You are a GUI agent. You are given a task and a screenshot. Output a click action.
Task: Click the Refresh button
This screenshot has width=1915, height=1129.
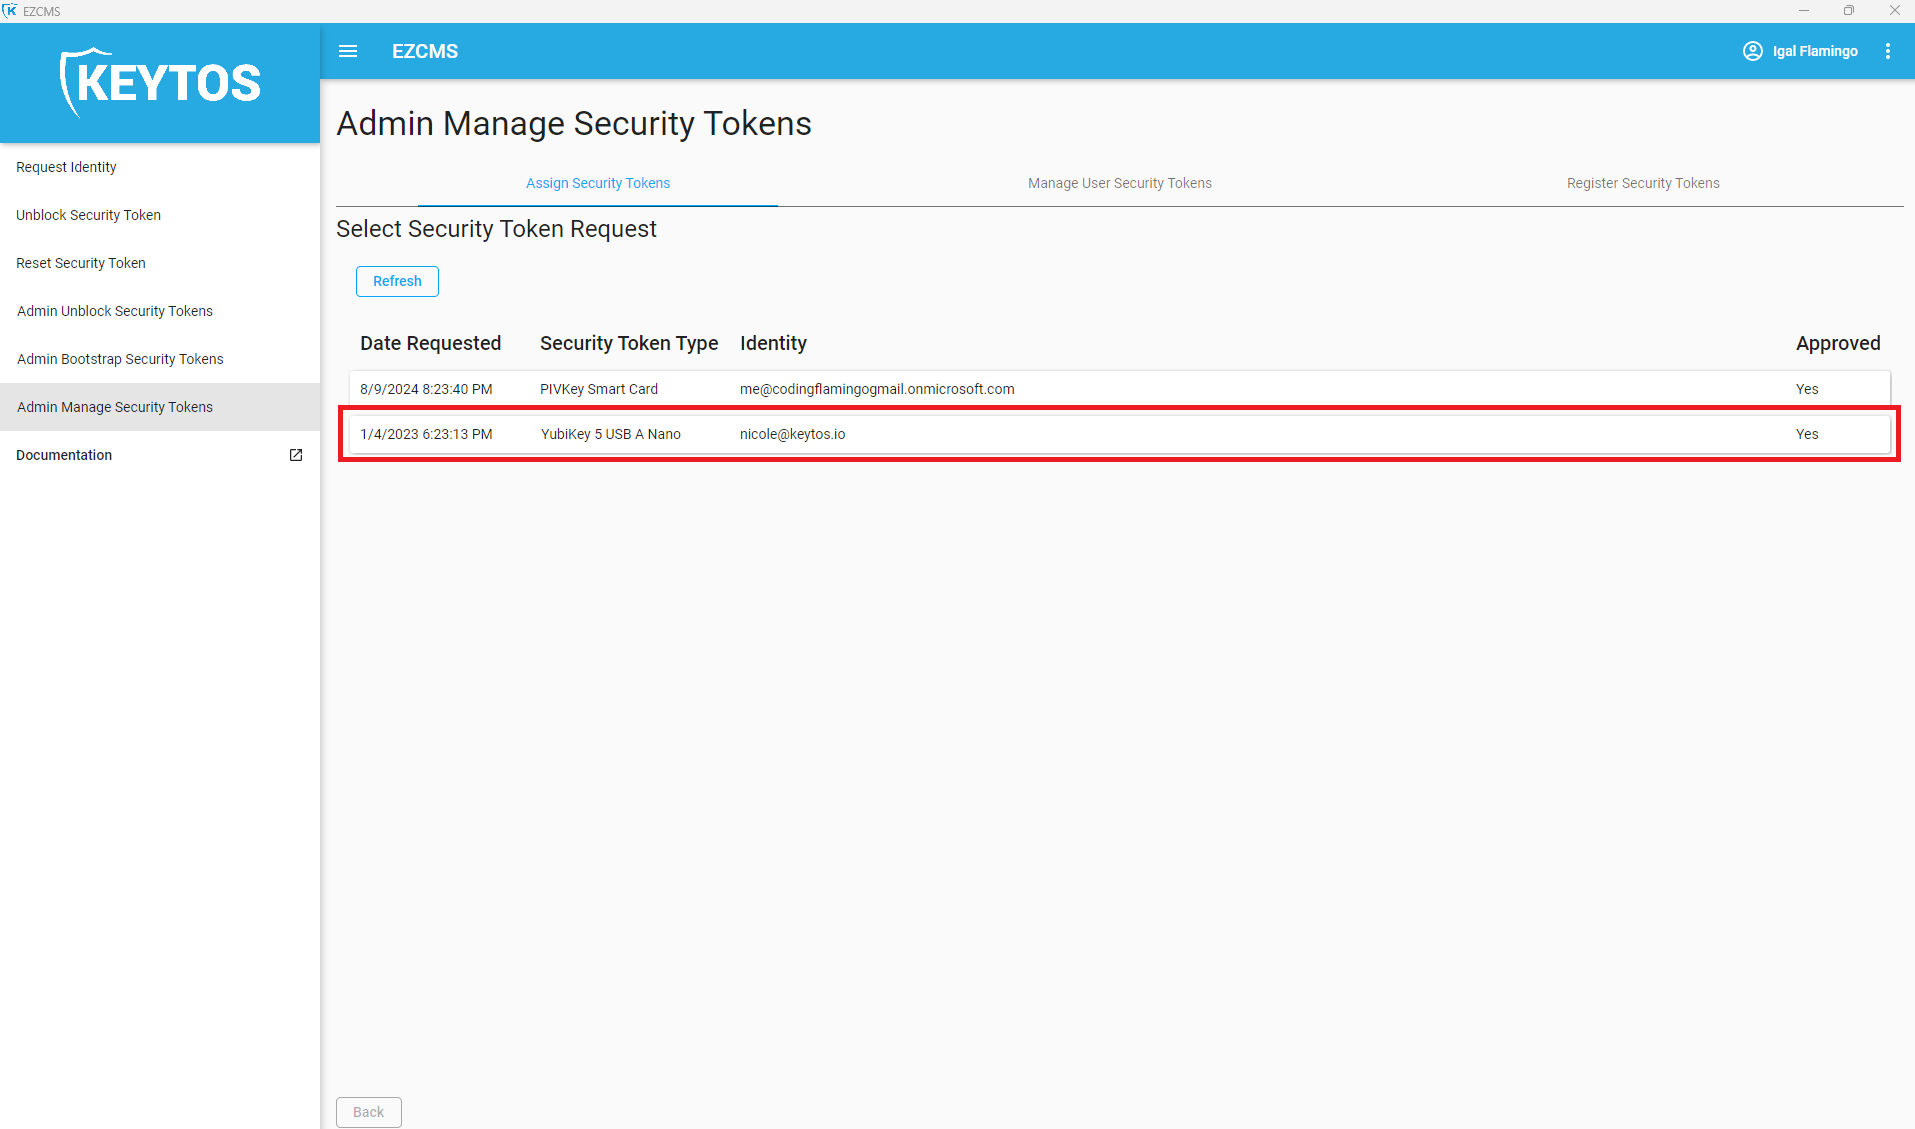[x=397, y=281]
